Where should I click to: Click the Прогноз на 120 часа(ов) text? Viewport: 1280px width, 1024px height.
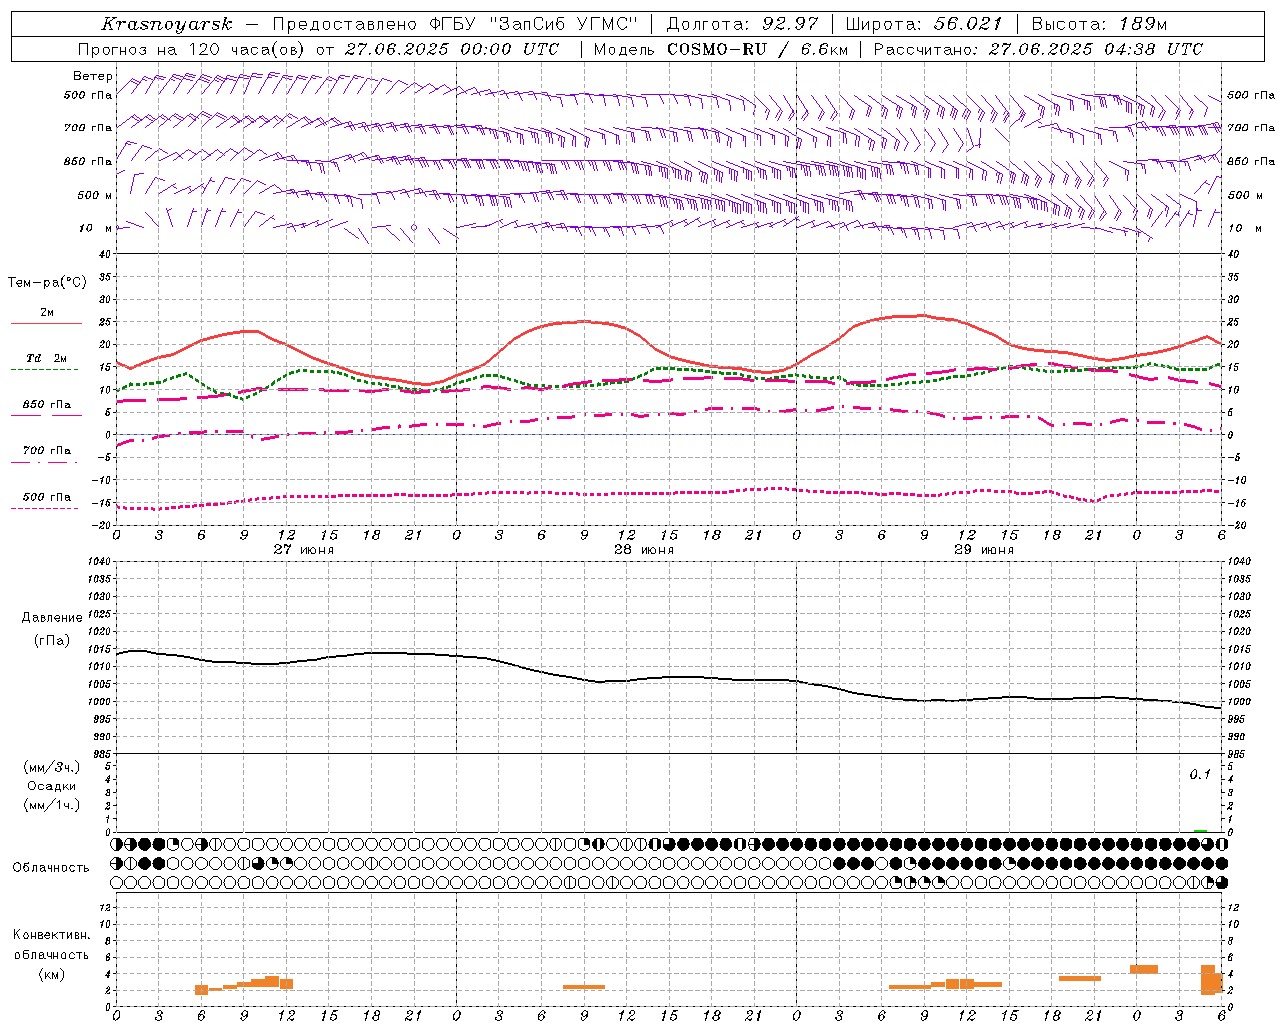(193, 49)
